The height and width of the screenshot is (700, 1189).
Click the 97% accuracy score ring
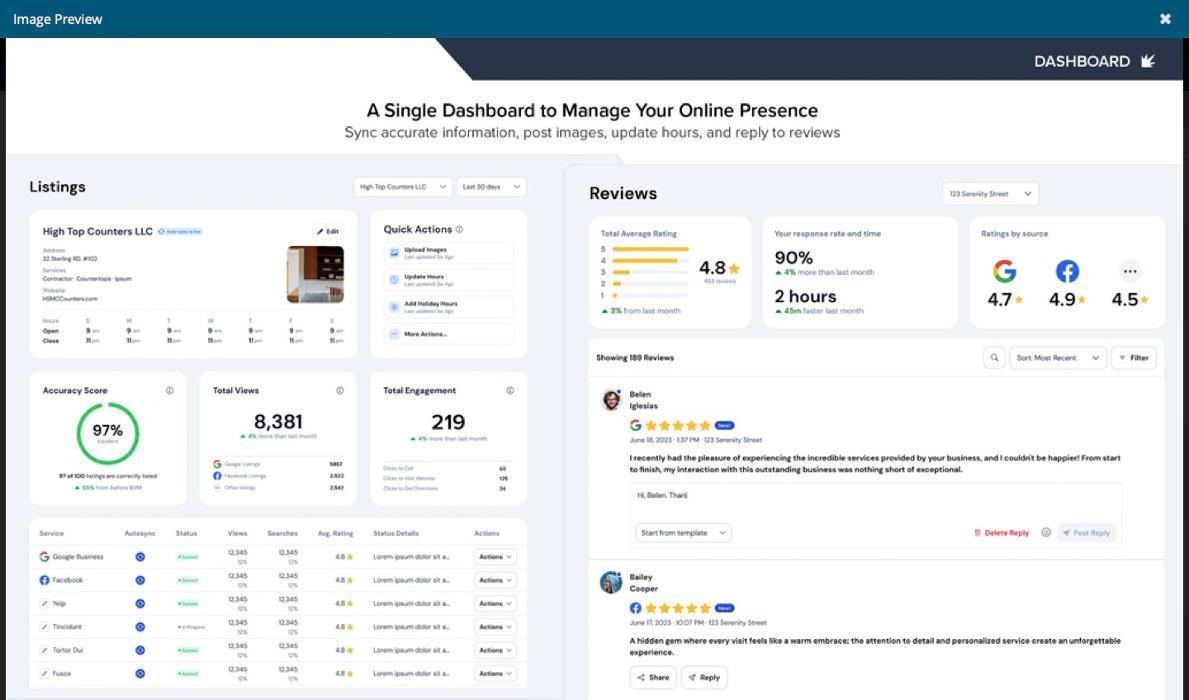click(x=108, y=433)
